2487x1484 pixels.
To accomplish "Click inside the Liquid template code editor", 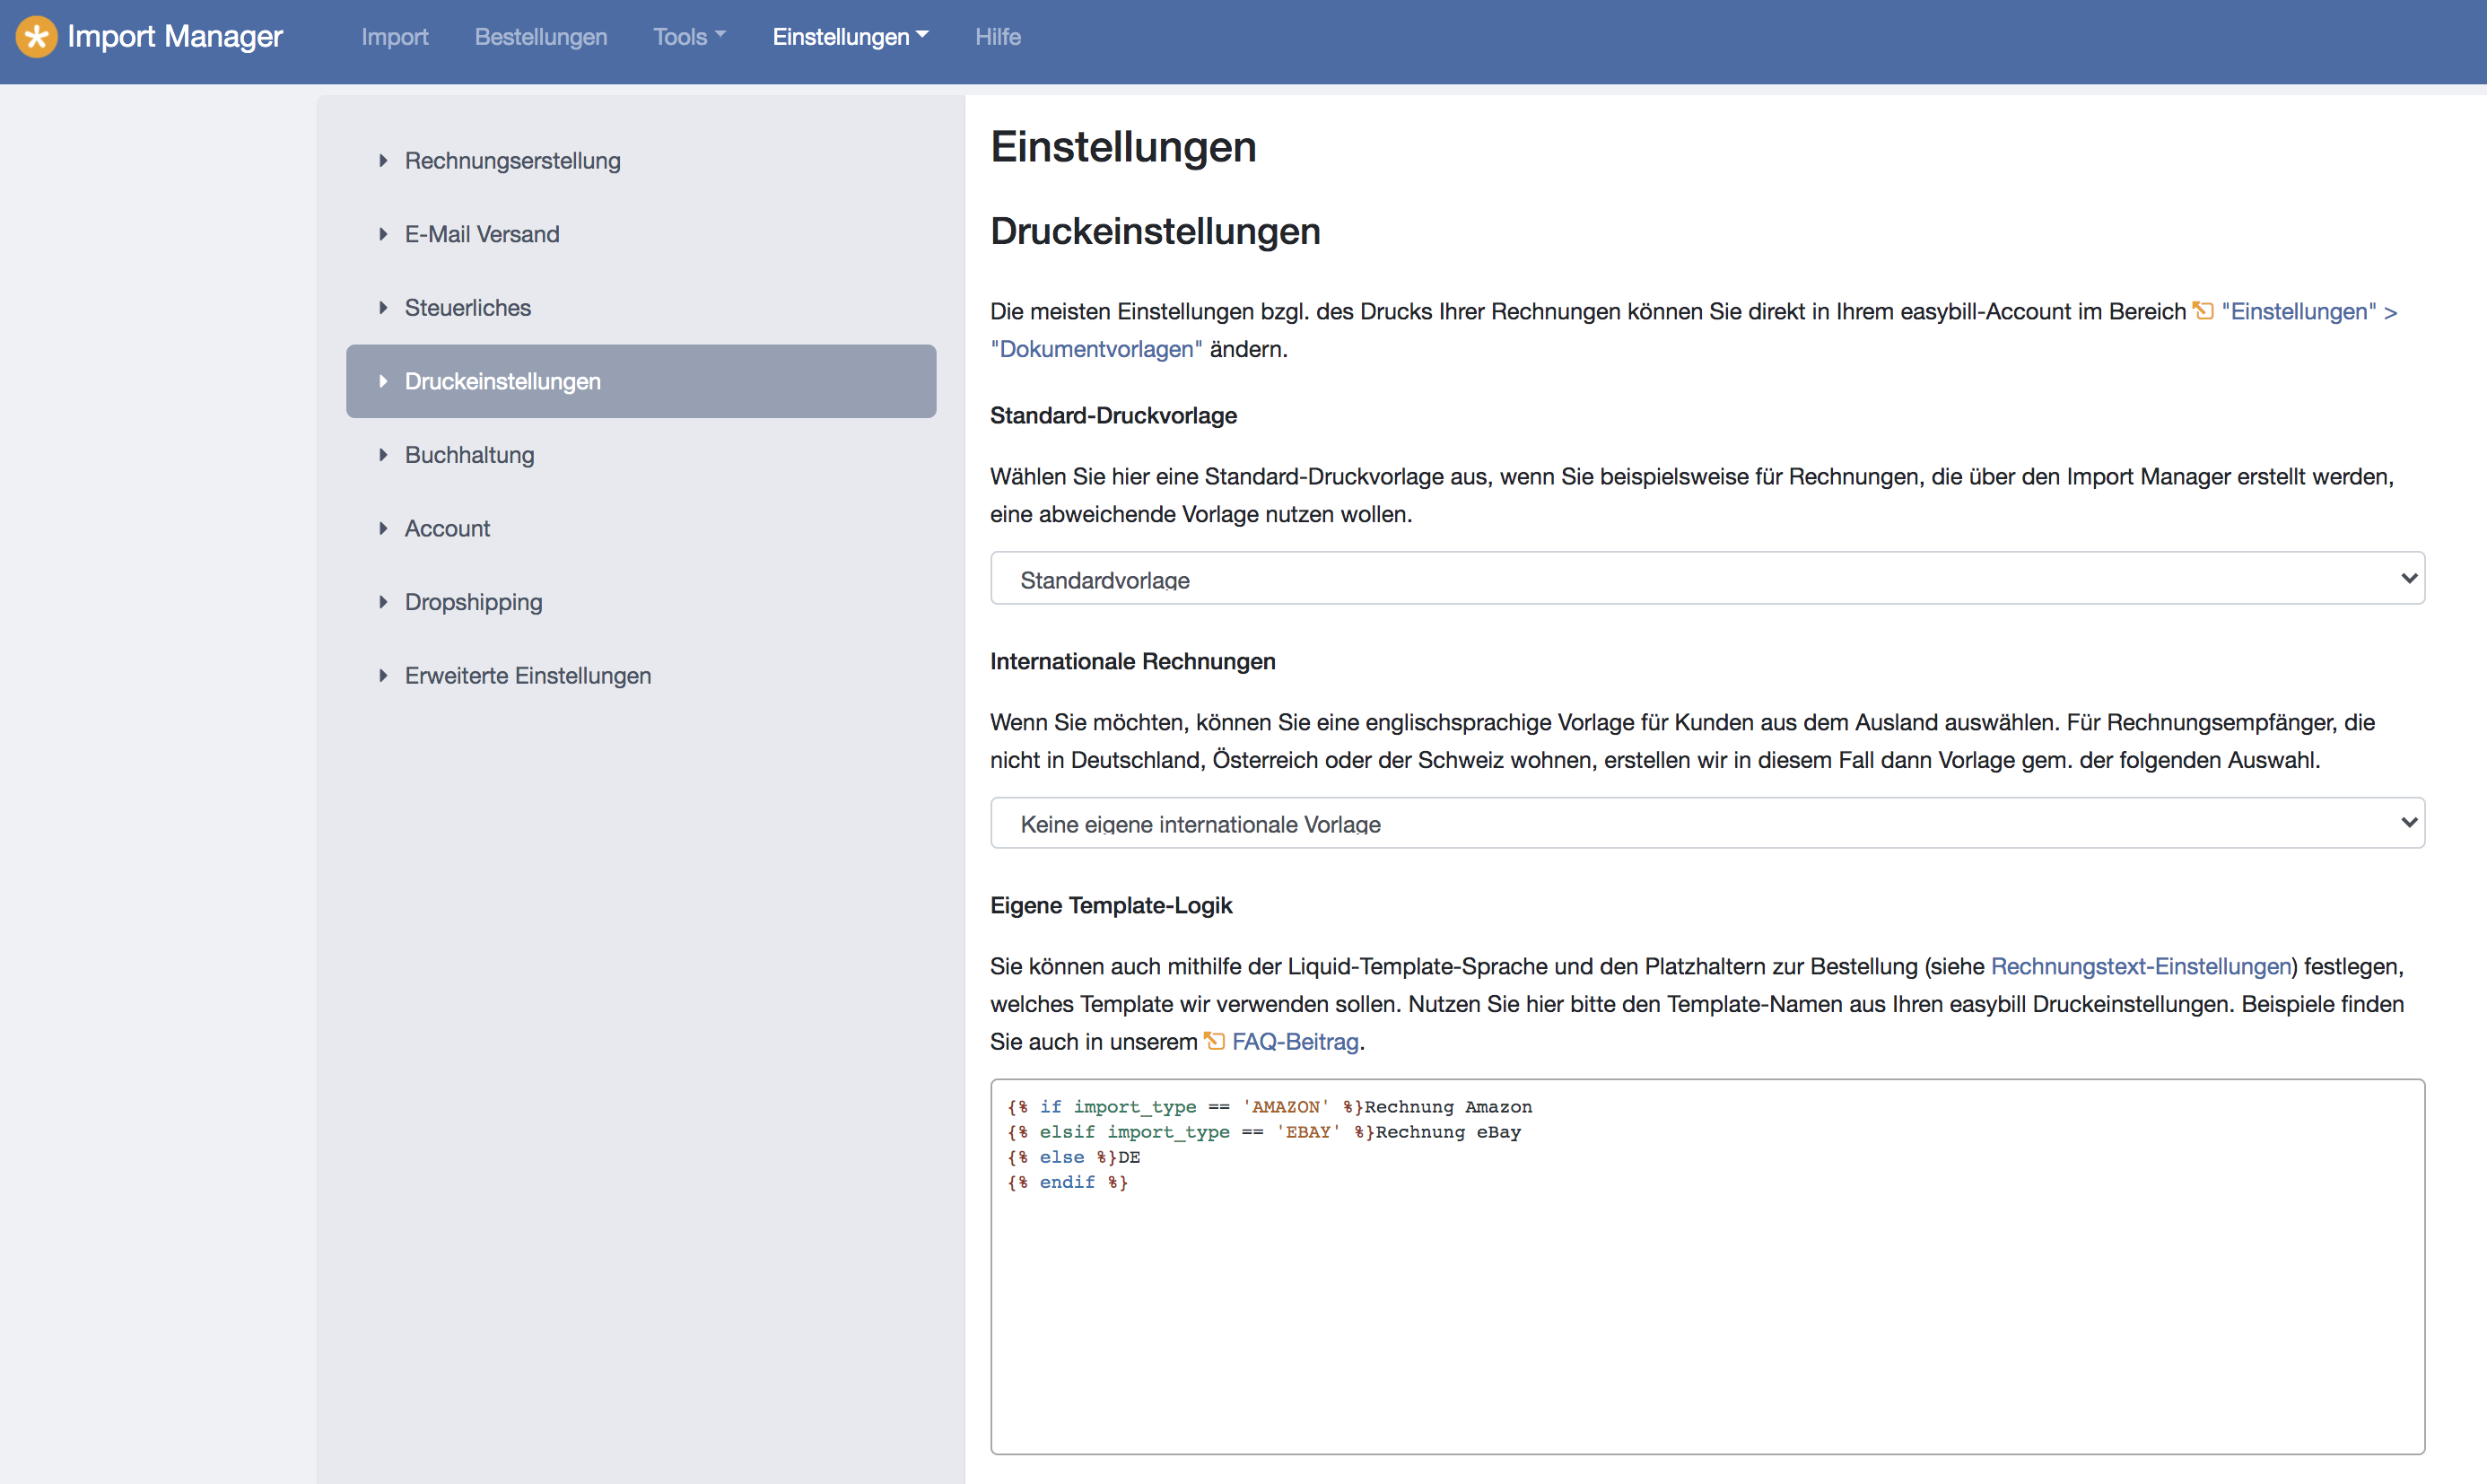I will tap(1706, 1300).
